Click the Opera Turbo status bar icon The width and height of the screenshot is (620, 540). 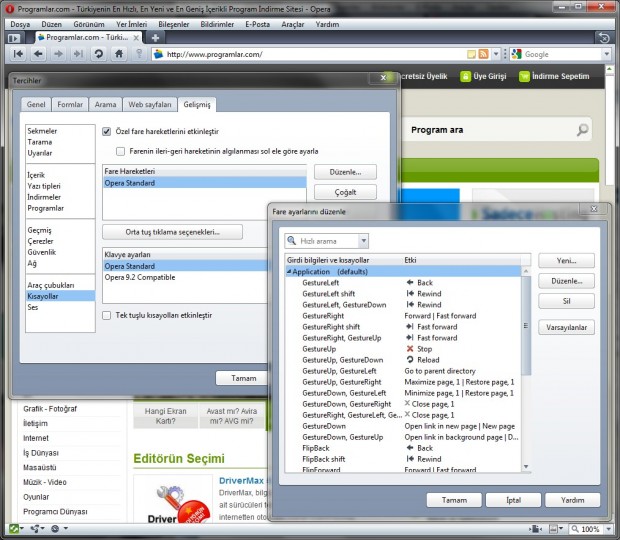coord(55,528)
